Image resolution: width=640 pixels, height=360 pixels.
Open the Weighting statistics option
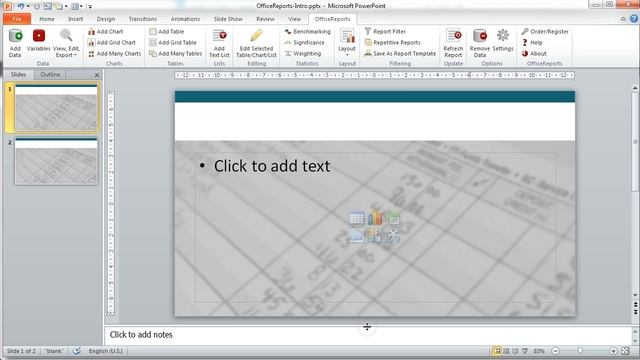(303, 53)
